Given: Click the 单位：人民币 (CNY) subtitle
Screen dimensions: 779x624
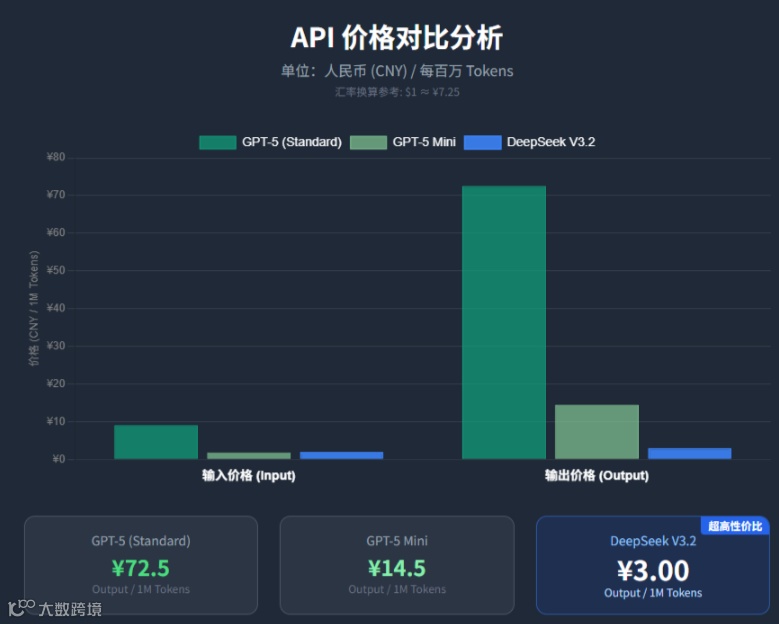Looking at the screenshot, I should point(397,71).
